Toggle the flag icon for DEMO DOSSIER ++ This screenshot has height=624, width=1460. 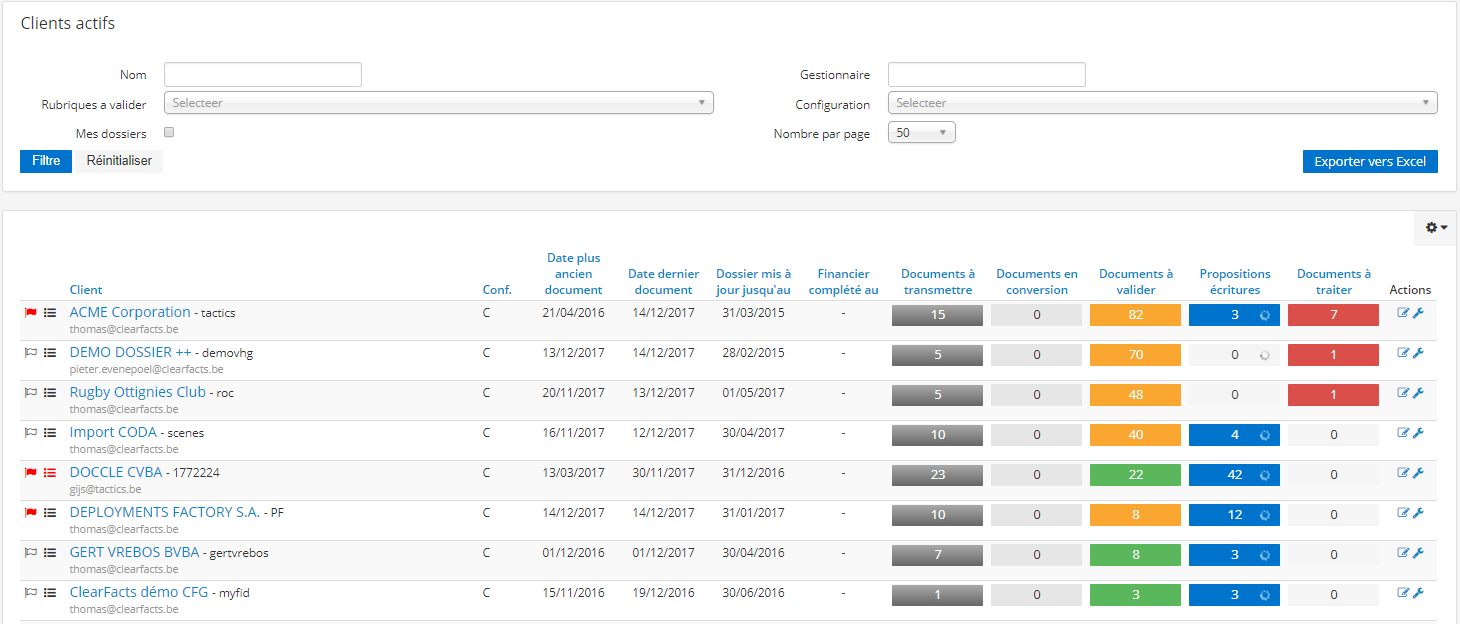point(31,353)
